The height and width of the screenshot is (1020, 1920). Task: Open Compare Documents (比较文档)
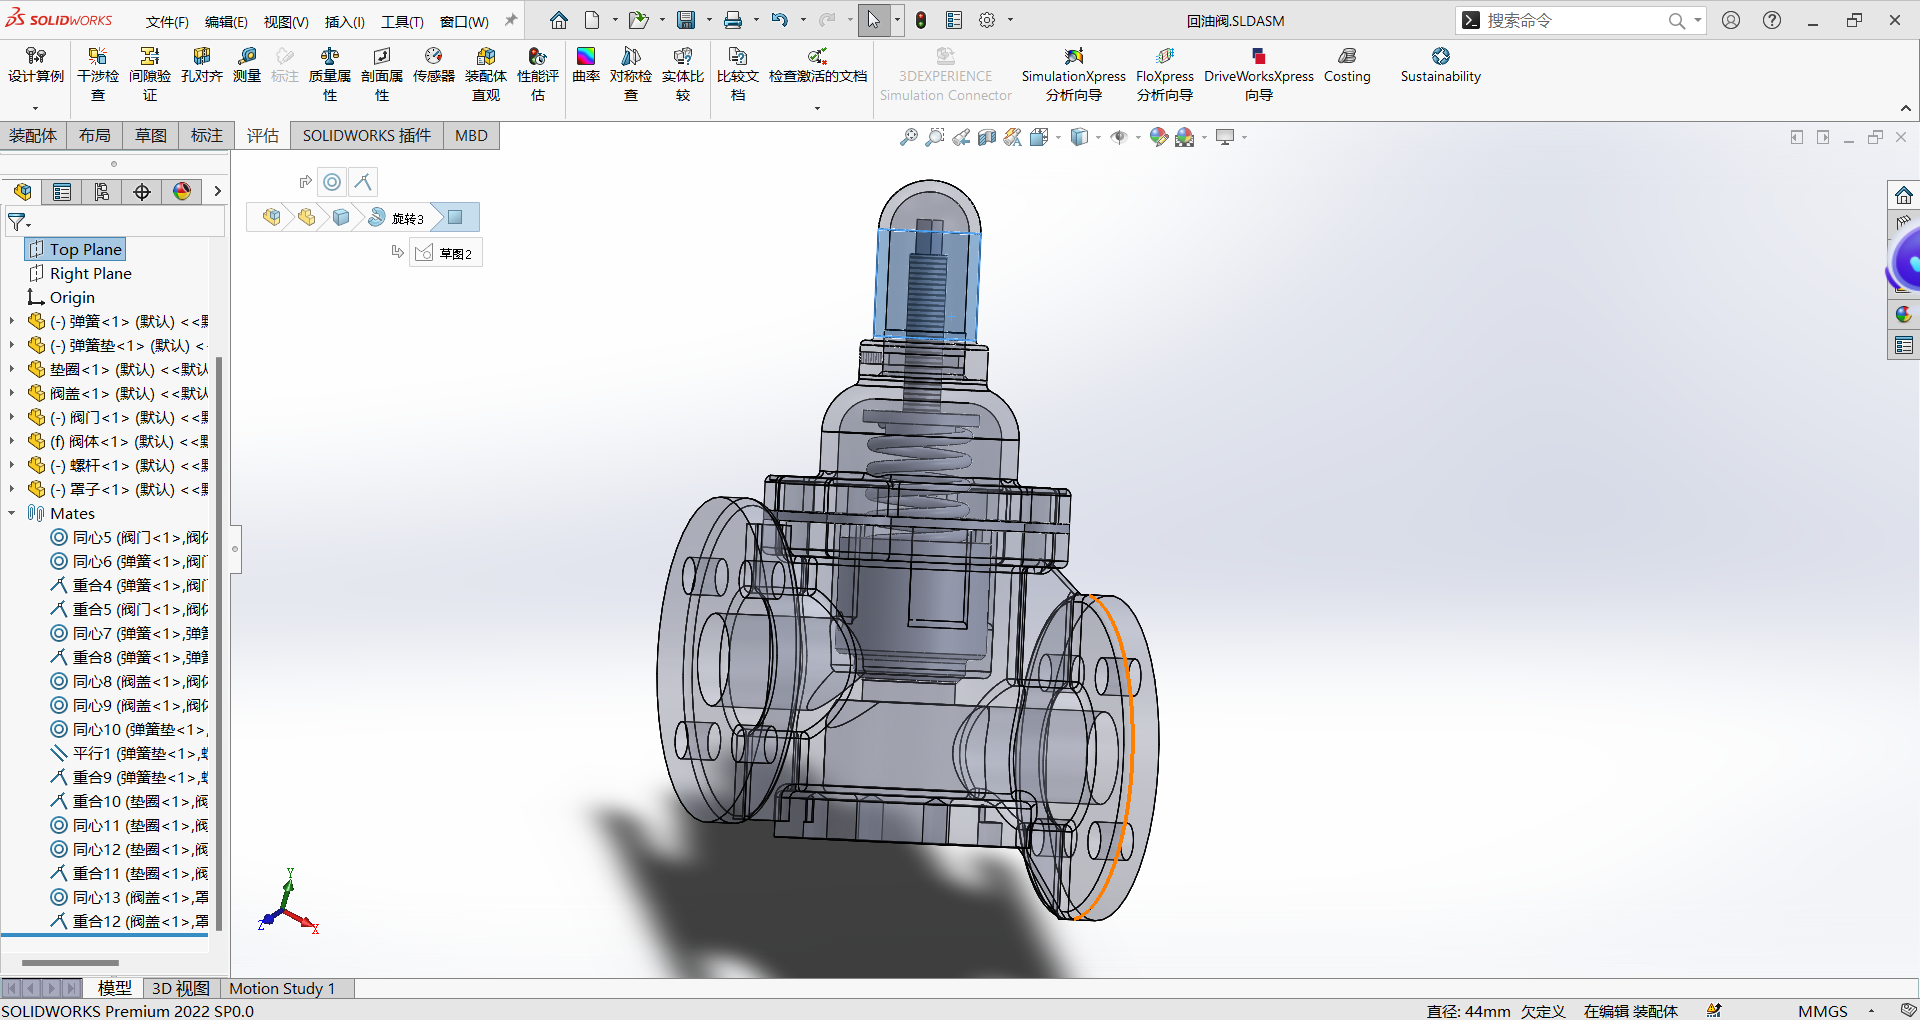click(738, 75)
